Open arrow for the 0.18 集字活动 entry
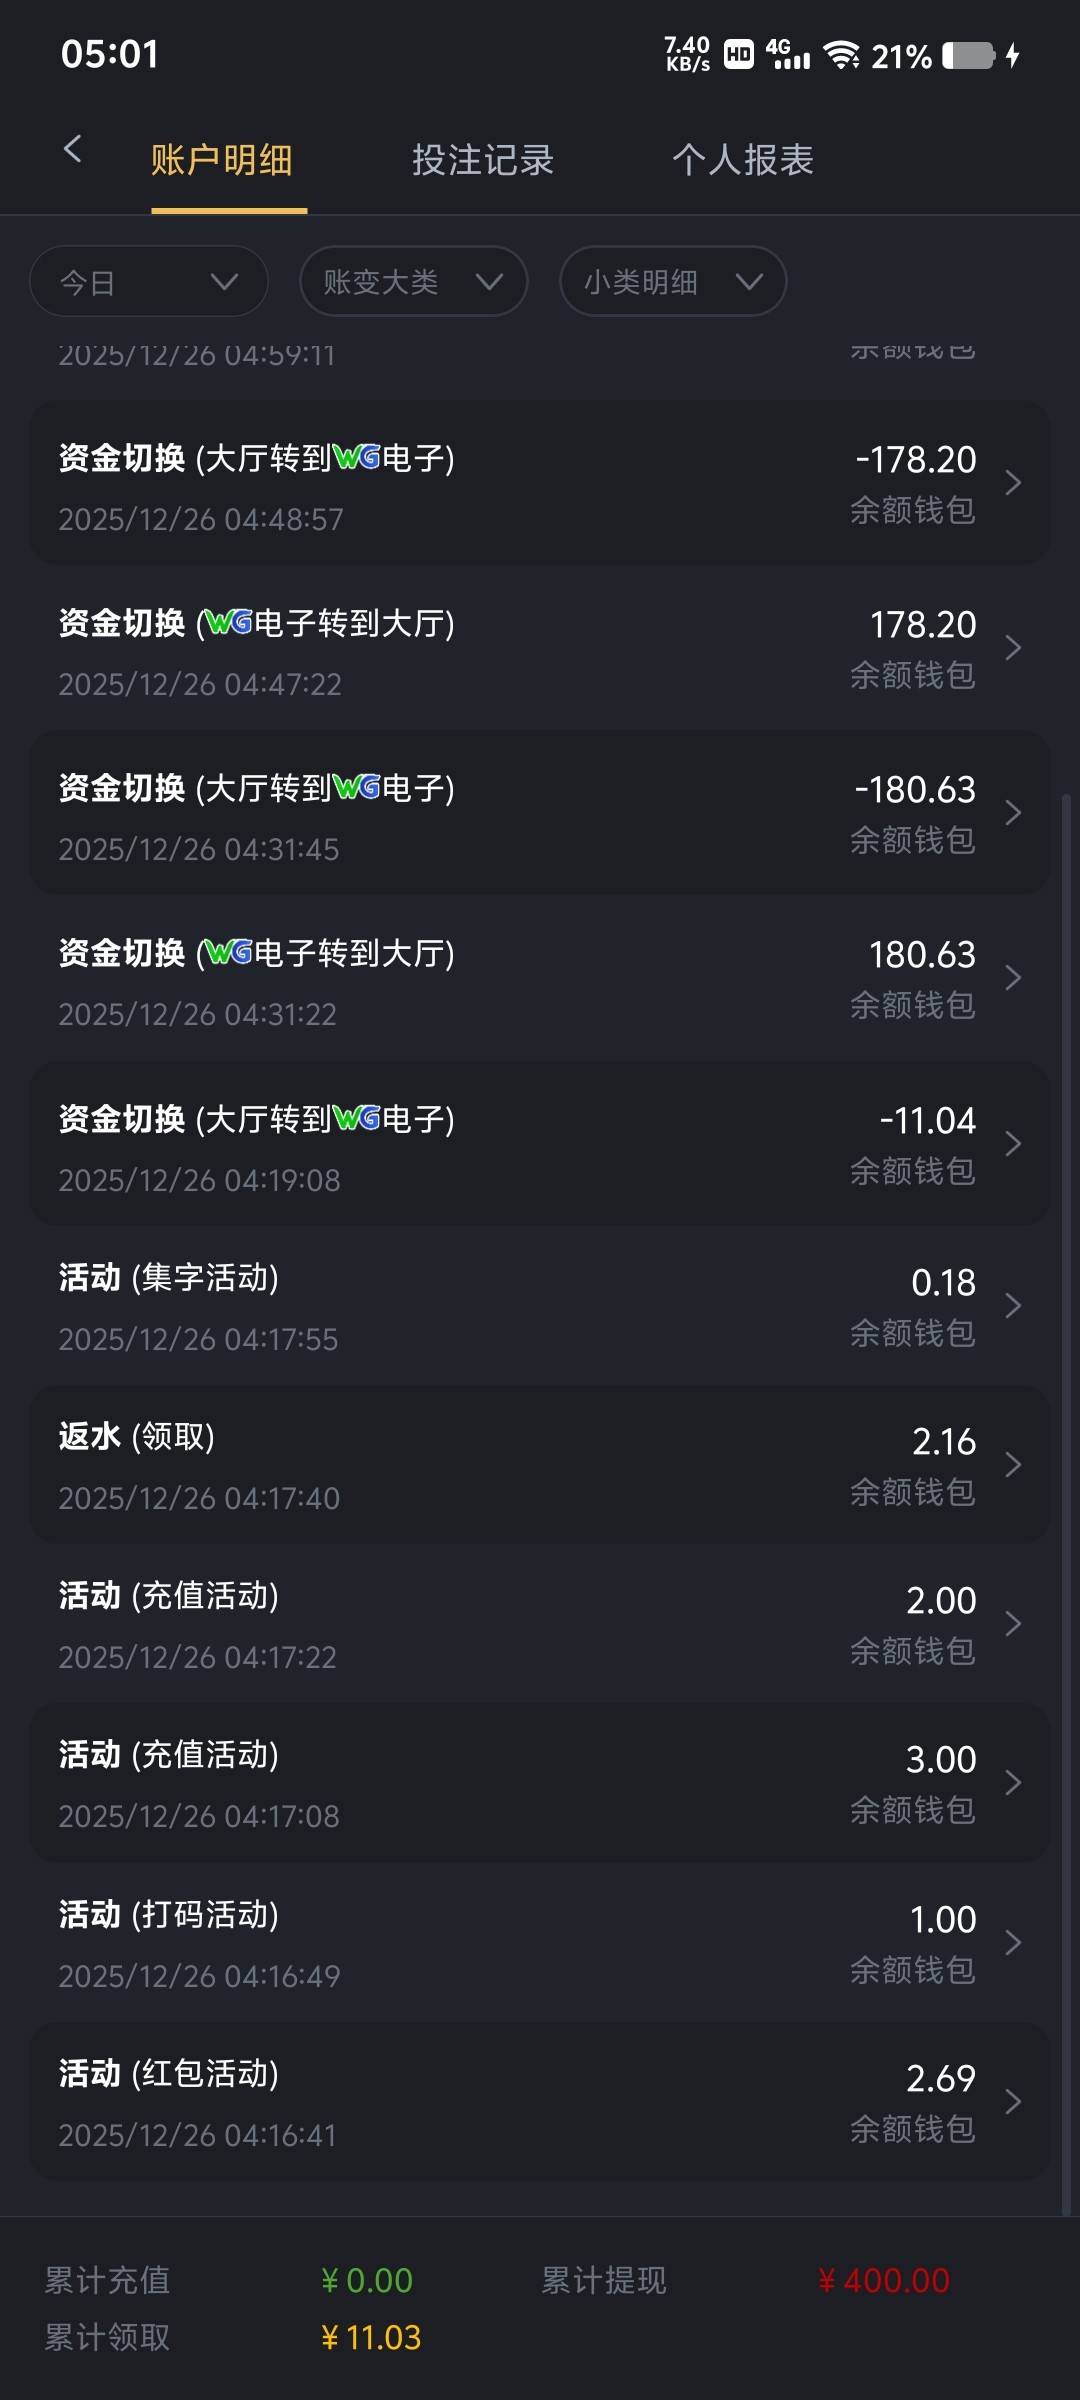The width and height of the screenshot is (1080, 2400). (1013, 1306)
